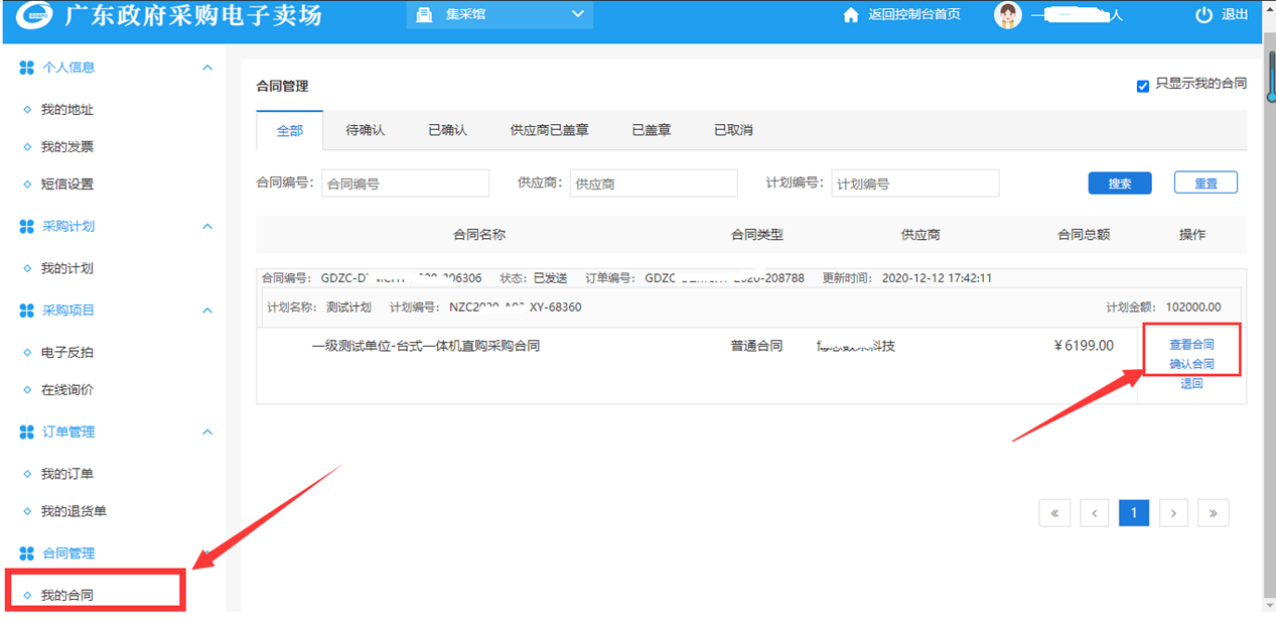Click the 合同编号 input field

[x=405, y=184]
